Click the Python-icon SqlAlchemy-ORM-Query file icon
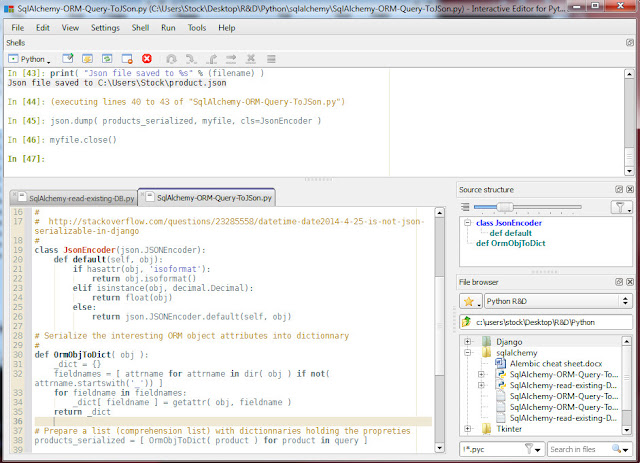Screen dimensions: 640x463 coord(500,374)
